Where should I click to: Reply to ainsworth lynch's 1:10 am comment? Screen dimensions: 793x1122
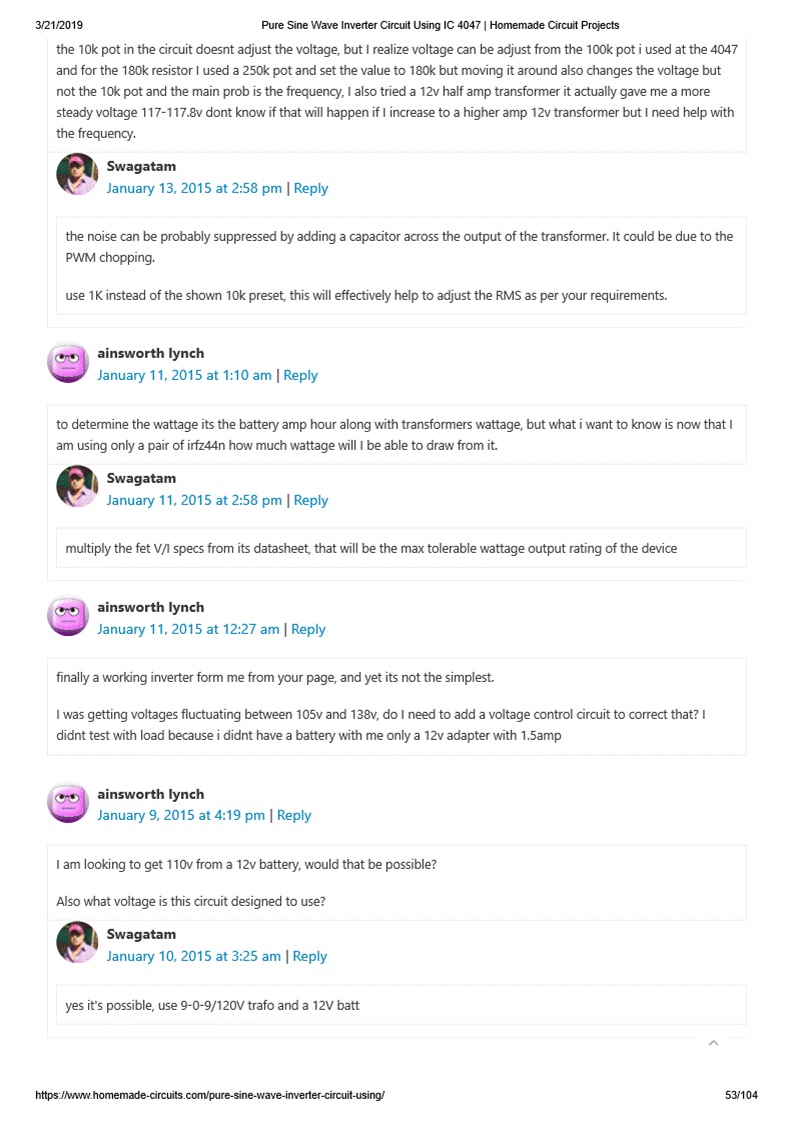[301, 375]
